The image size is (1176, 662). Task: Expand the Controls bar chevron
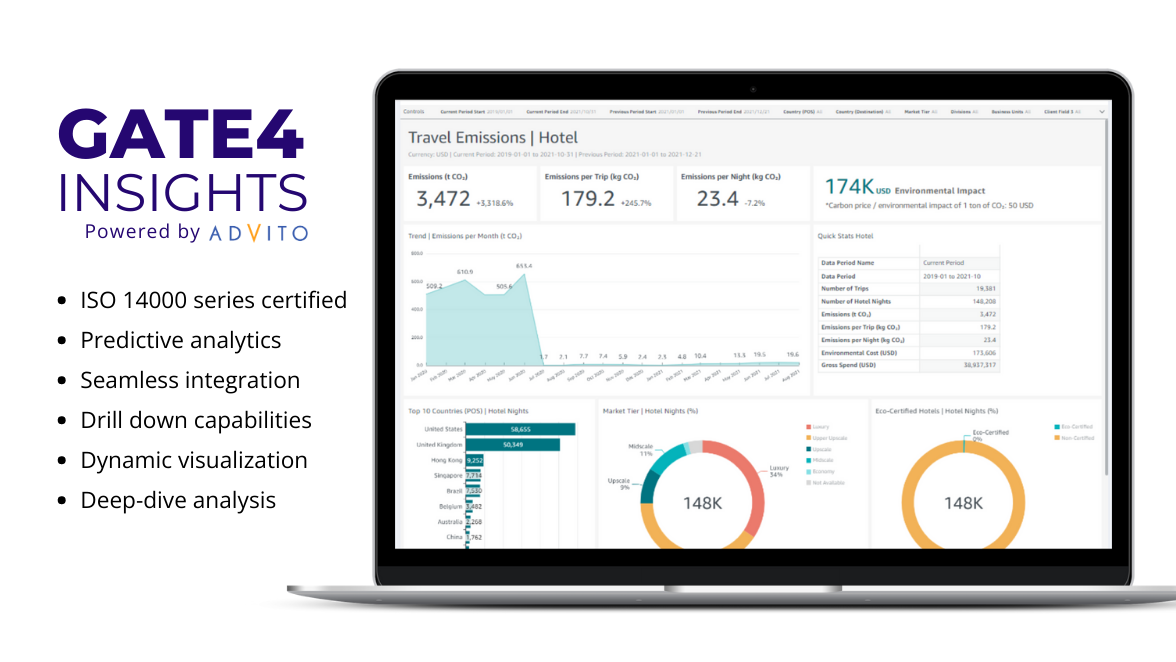click(x=1102, y=112)
